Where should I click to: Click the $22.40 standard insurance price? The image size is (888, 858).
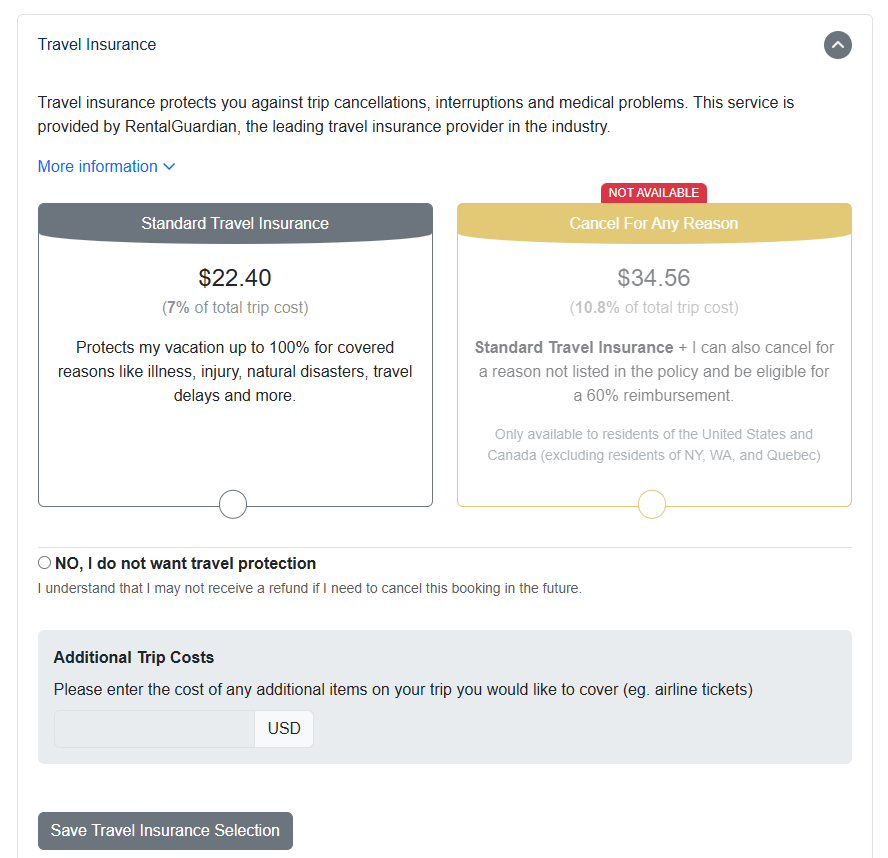coord(235,278)
